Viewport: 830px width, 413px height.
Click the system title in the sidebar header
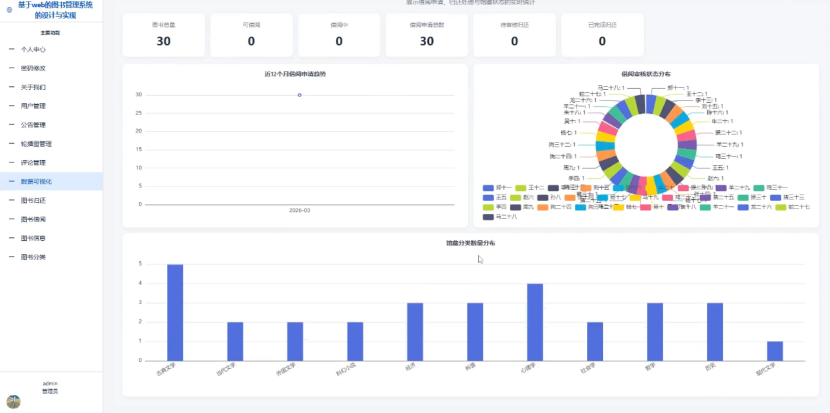[55, 10]
